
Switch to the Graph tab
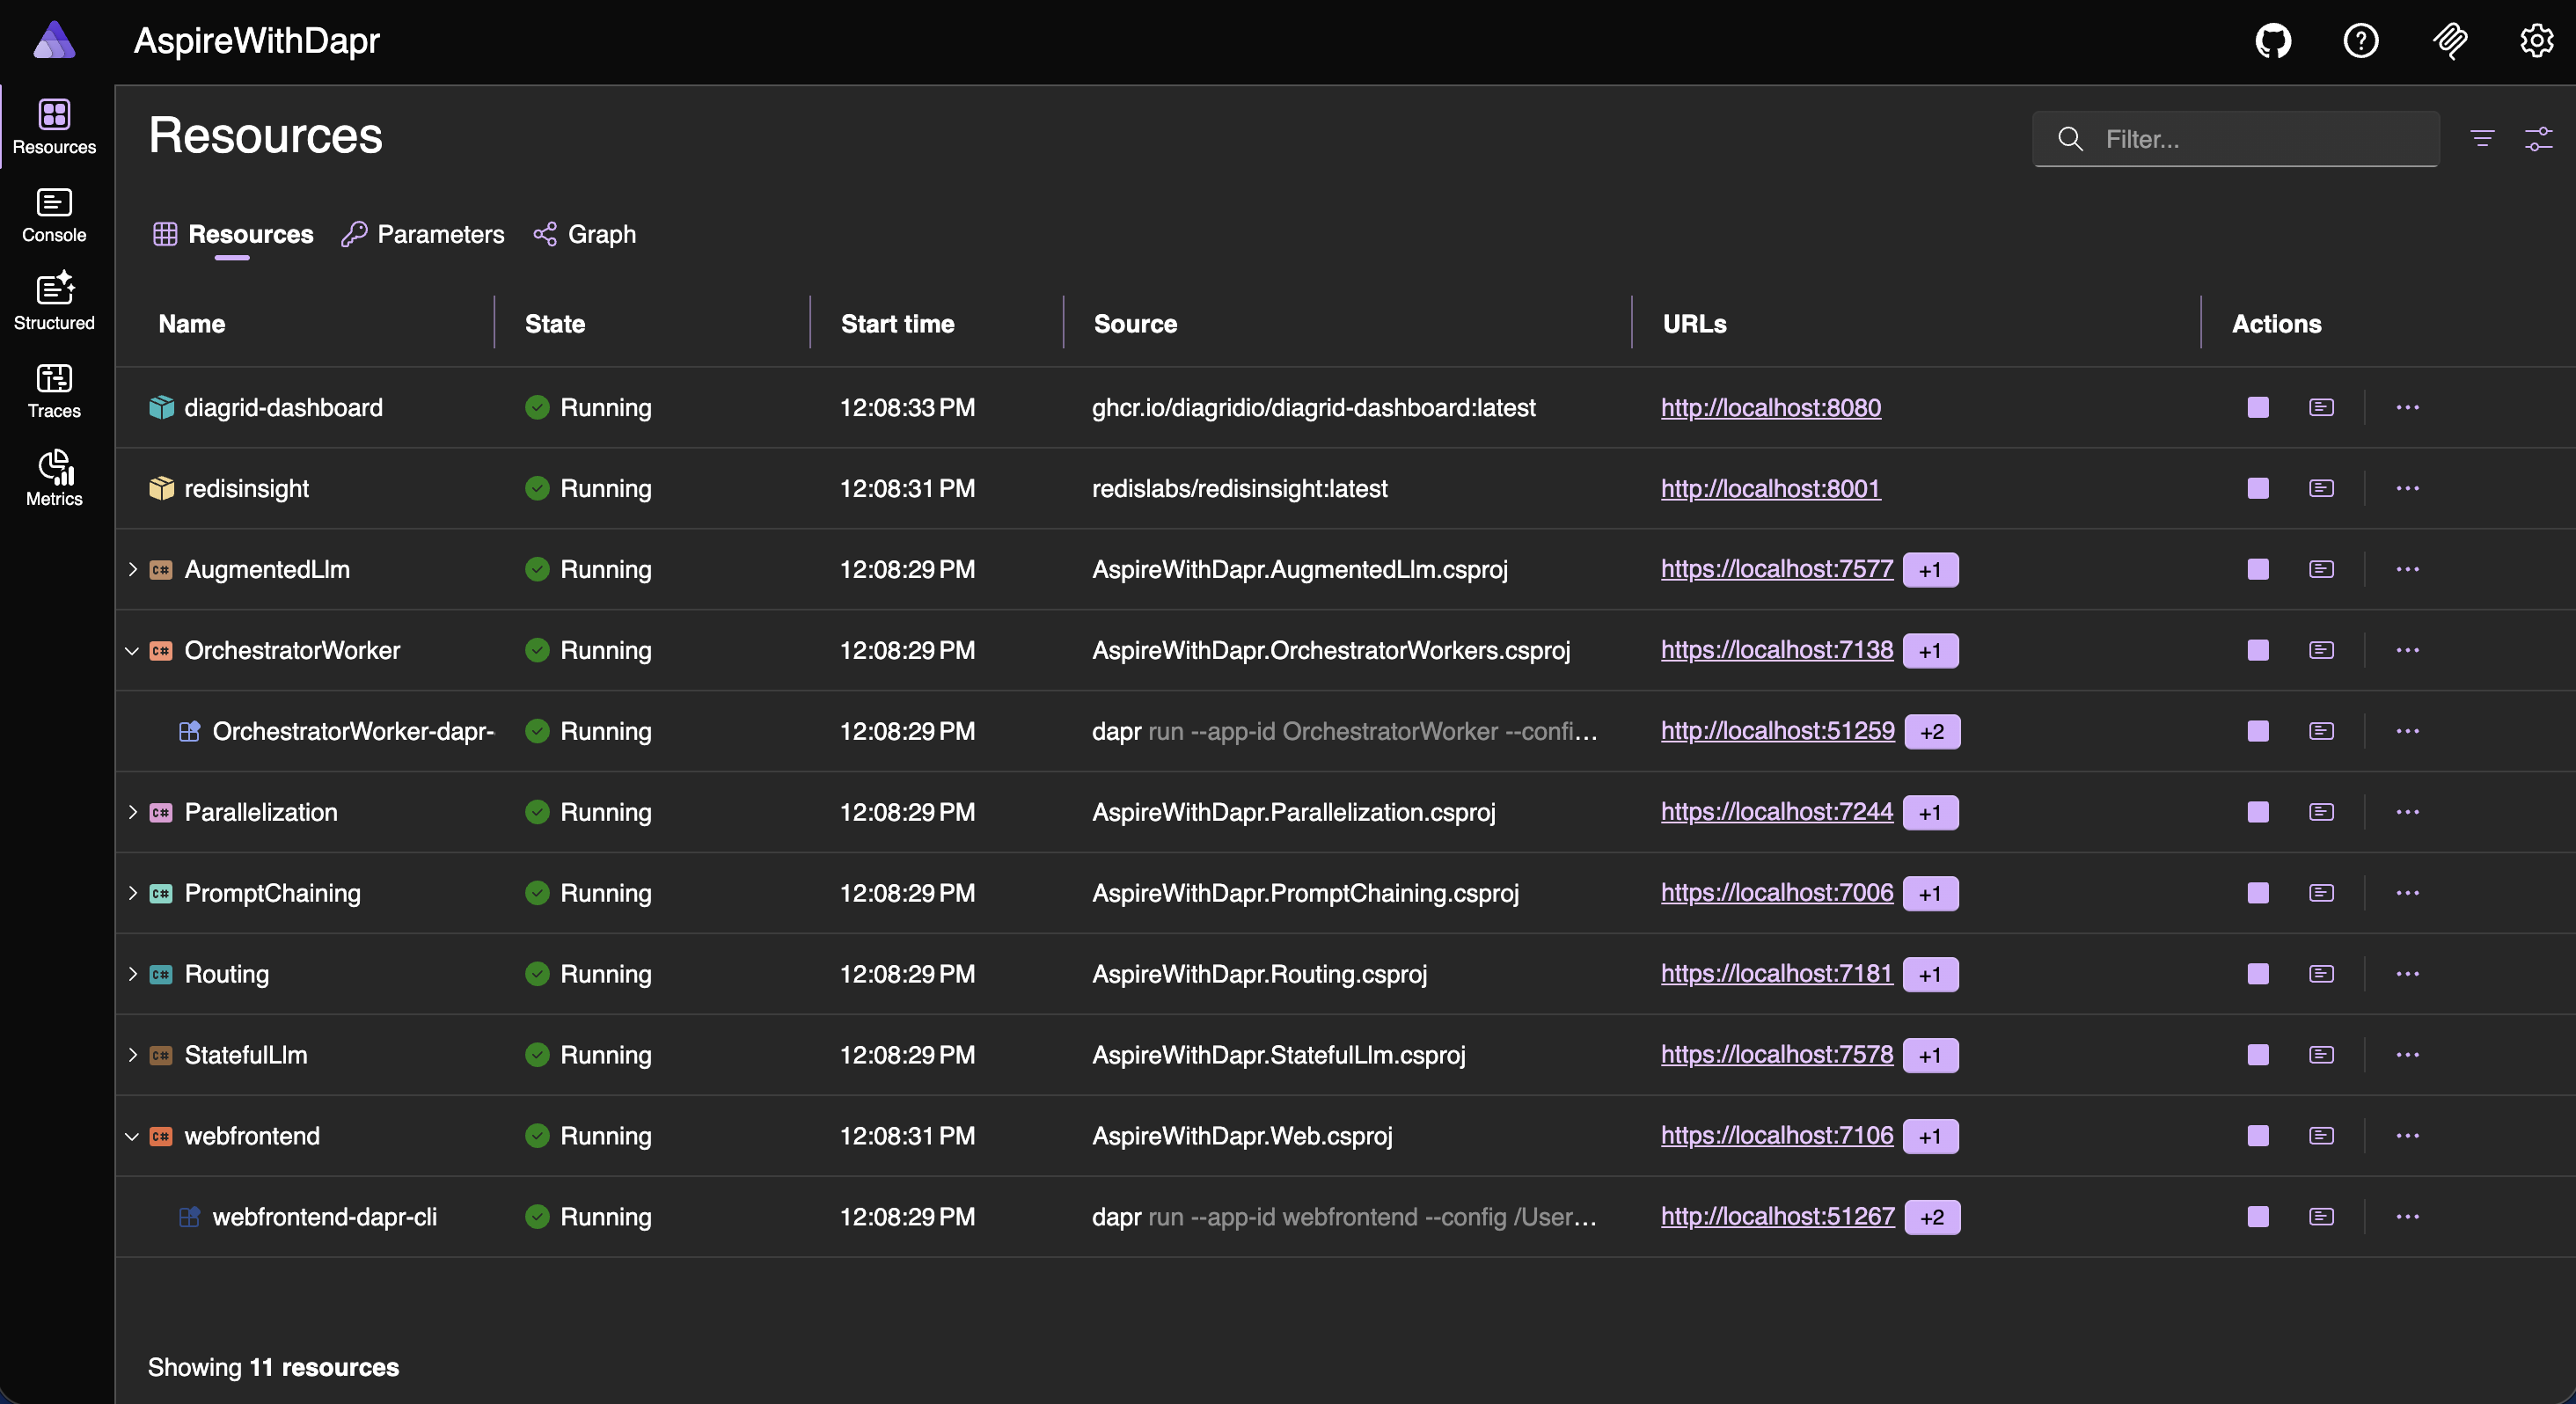[x=585, y=234]
